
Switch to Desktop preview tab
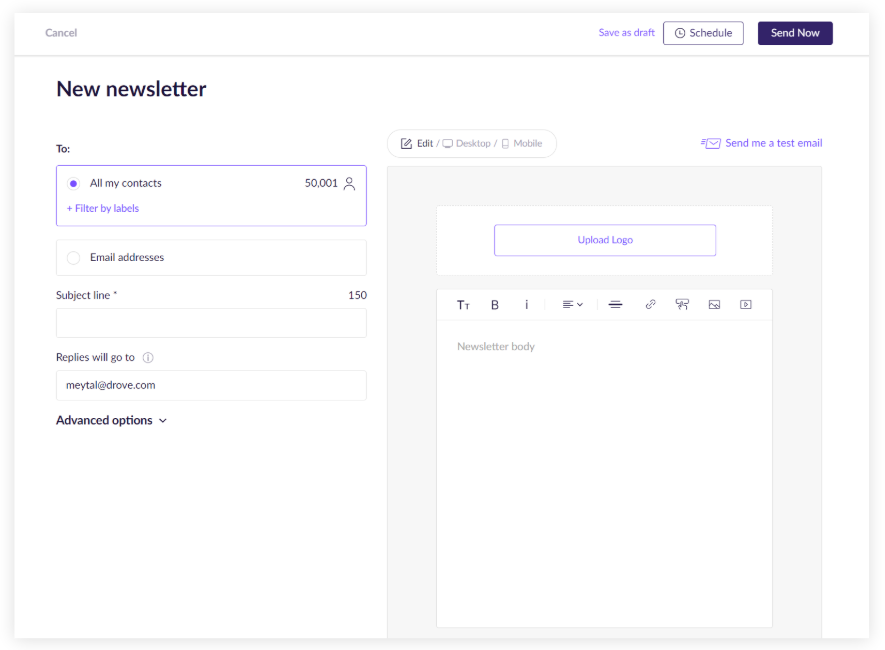(x=467, y=144)
